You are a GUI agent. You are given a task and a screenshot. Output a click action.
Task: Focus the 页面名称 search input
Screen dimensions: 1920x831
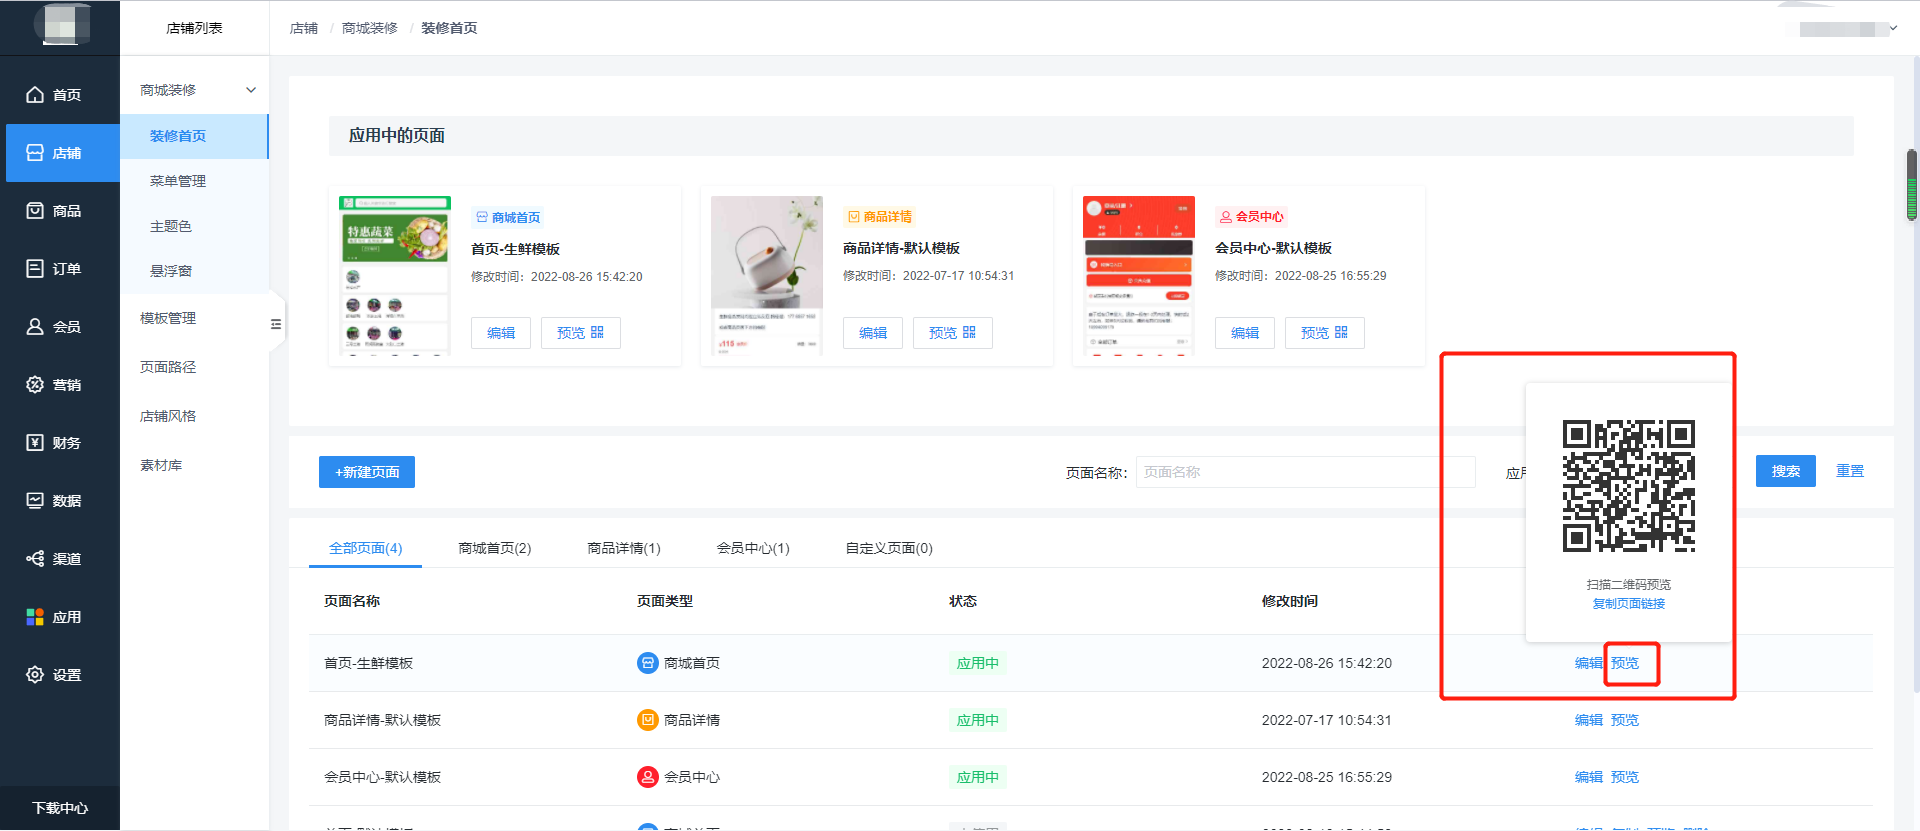tap(1306, 472)
